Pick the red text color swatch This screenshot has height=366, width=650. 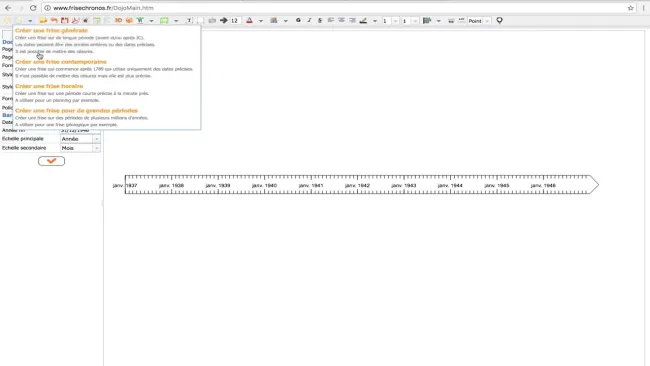[250, 20]
